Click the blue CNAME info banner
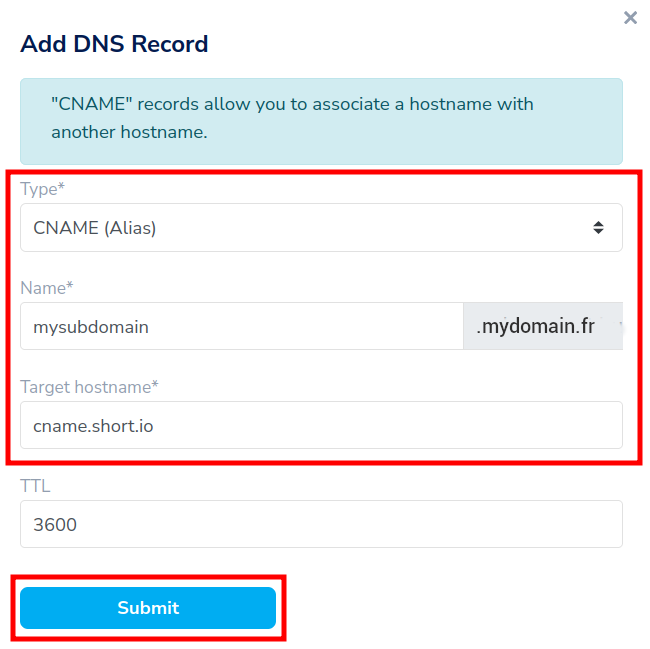Screen dimensions: 650x649 click(321, 121)
